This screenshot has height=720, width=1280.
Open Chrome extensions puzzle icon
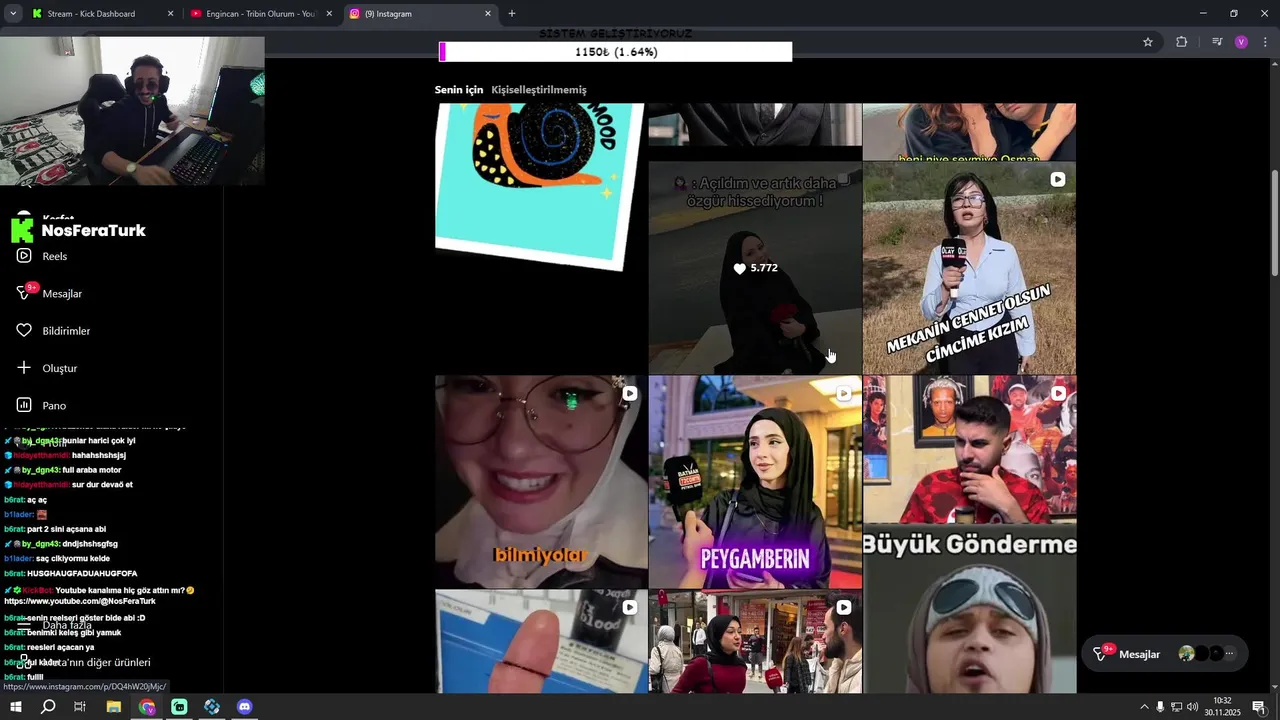(x=1182, y=42)
